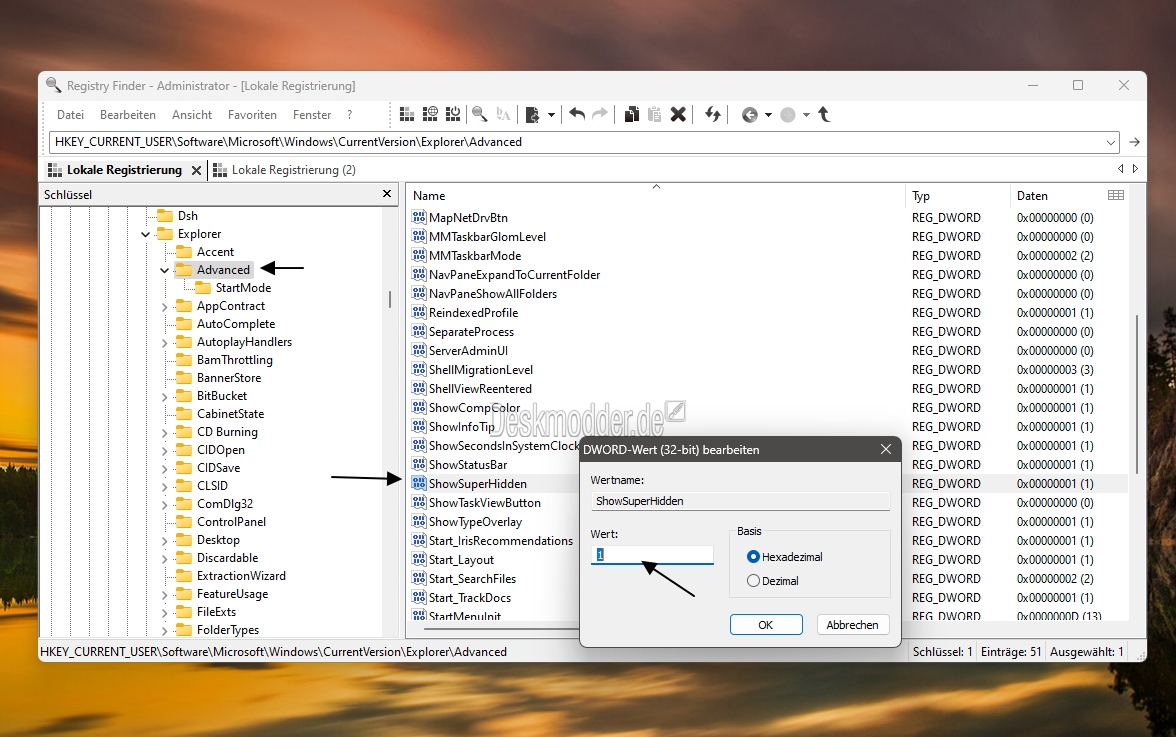Viewport: 1176px width, 737px height.
Task: Select the ShowTaskViewButton registry entry
Action: (484, 503)
